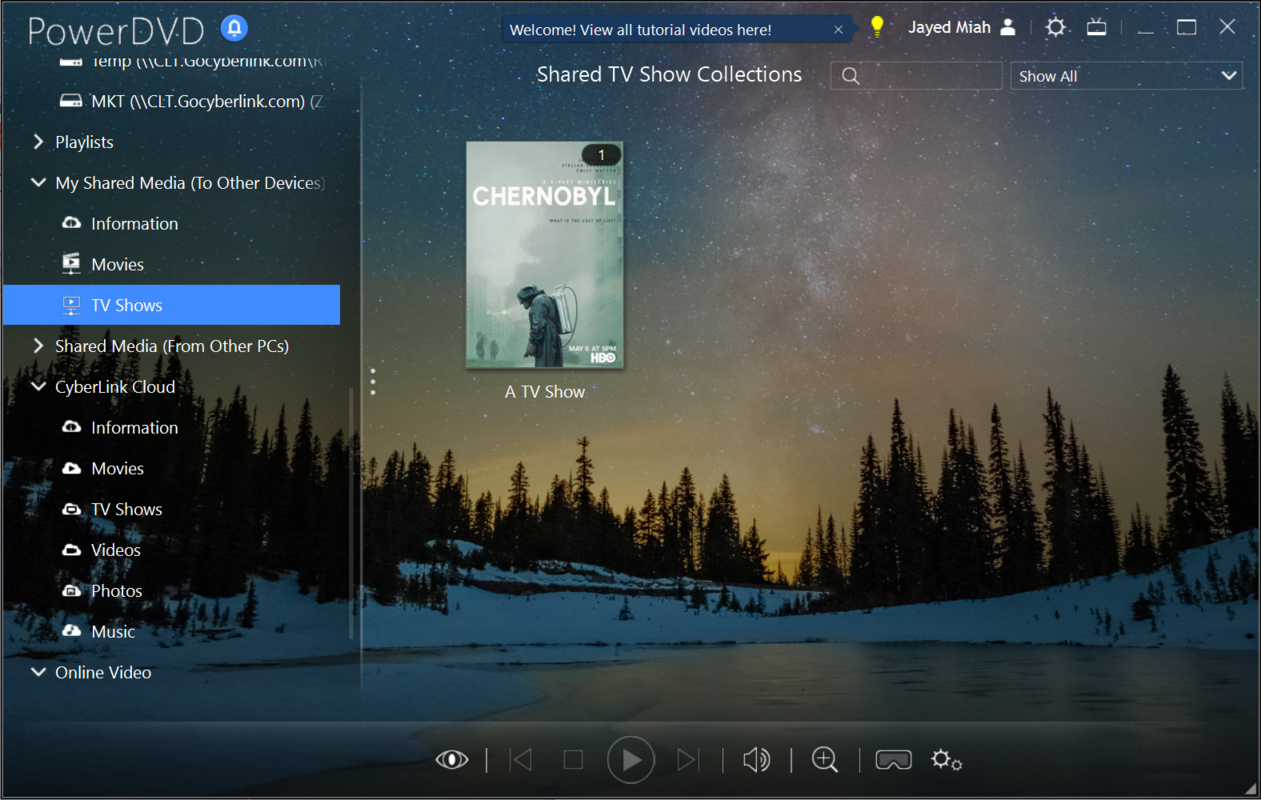Select Photos under CyberLink Cloud
Screen dimensions: 1261x800
click(116, 591)
